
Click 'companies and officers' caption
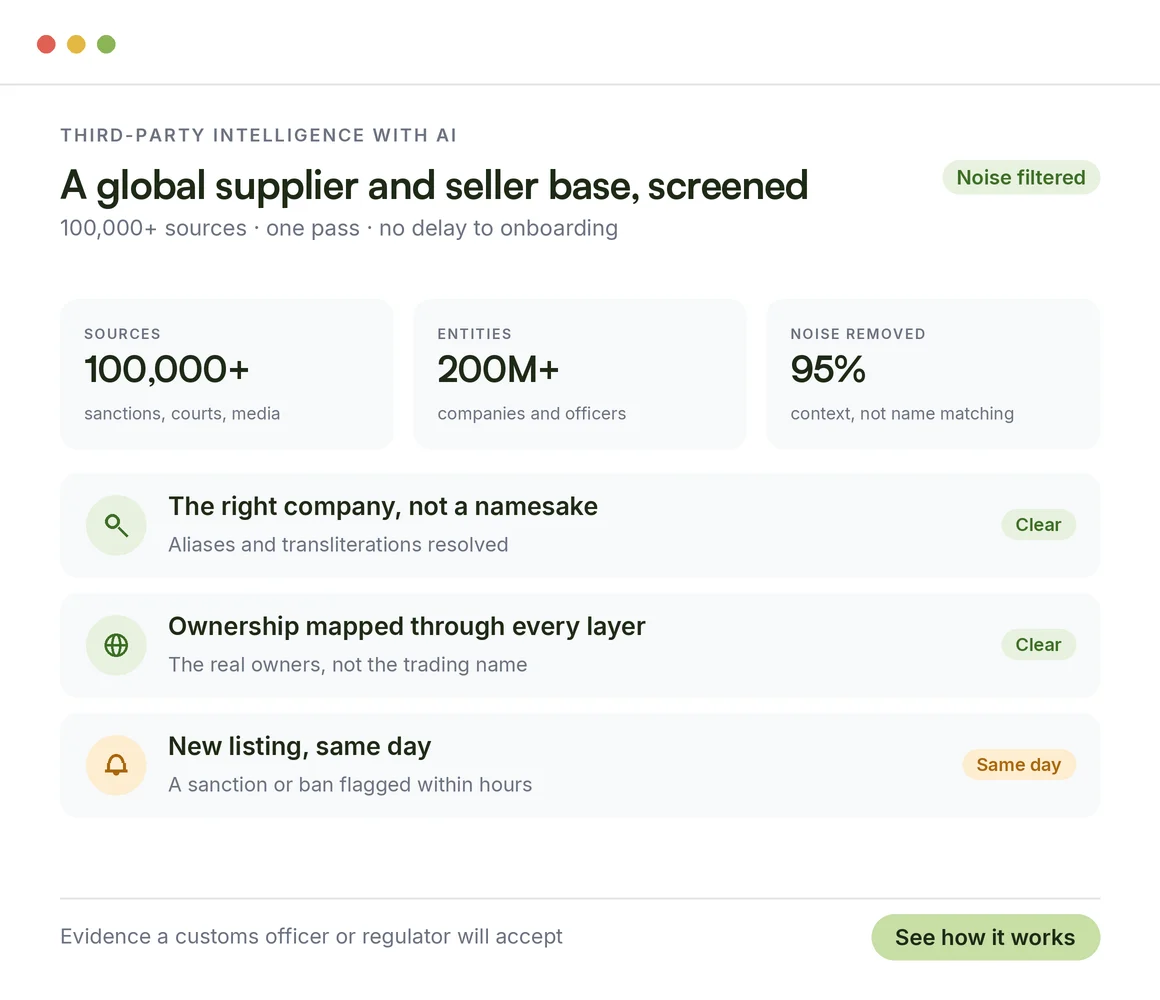pyautogui.click(x=532, y=413)
